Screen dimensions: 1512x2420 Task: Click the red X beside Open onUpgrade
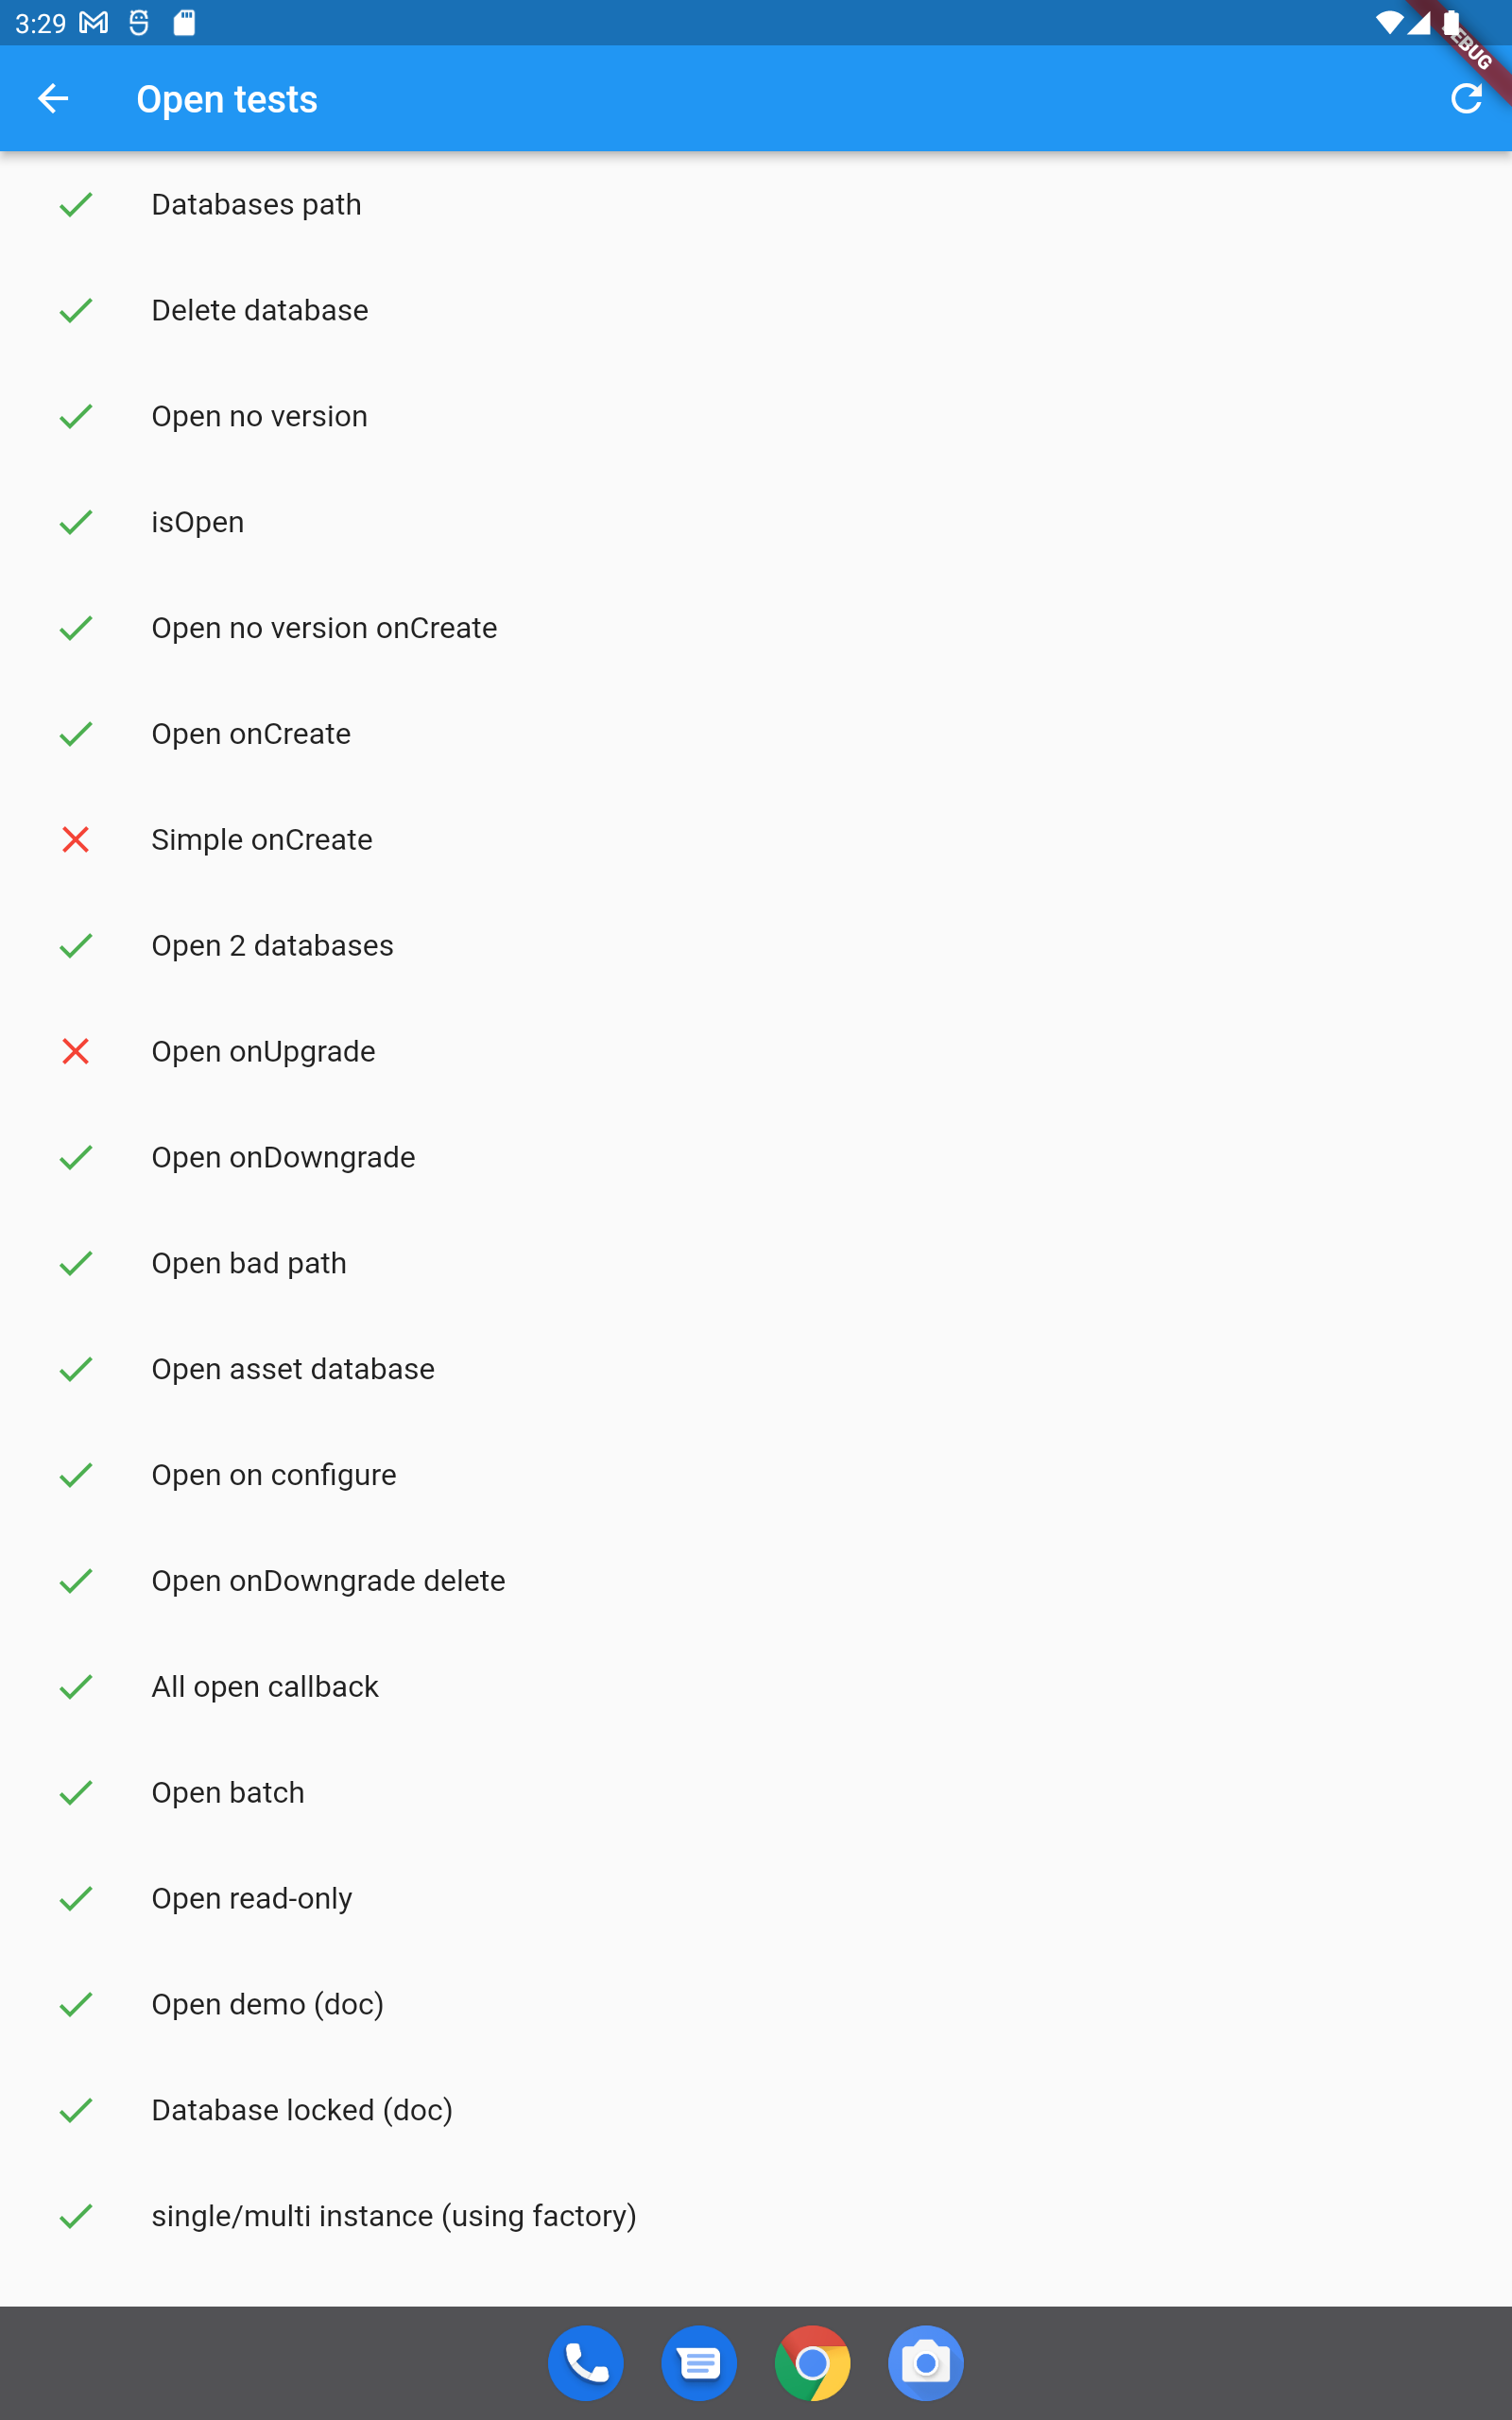77,1051
